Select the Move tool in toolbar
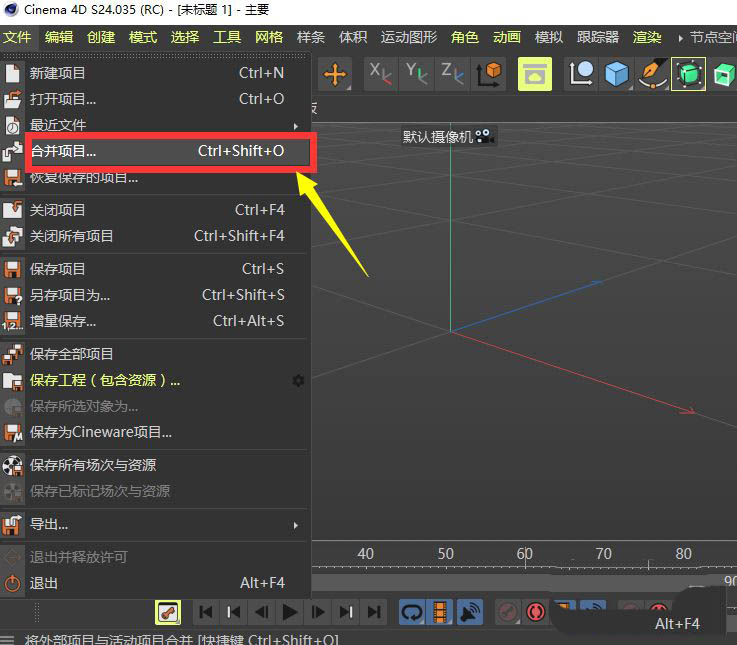The height and width of the screenshot is (645, 737). [x=335, y=74]
